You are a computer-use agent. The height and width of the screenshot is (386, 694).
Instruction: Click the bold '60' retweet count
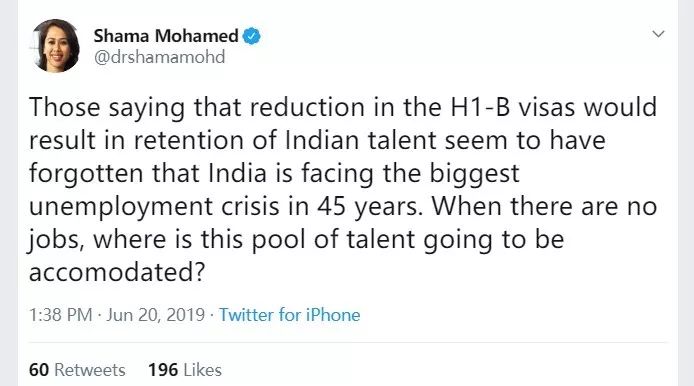coord(39,370)
